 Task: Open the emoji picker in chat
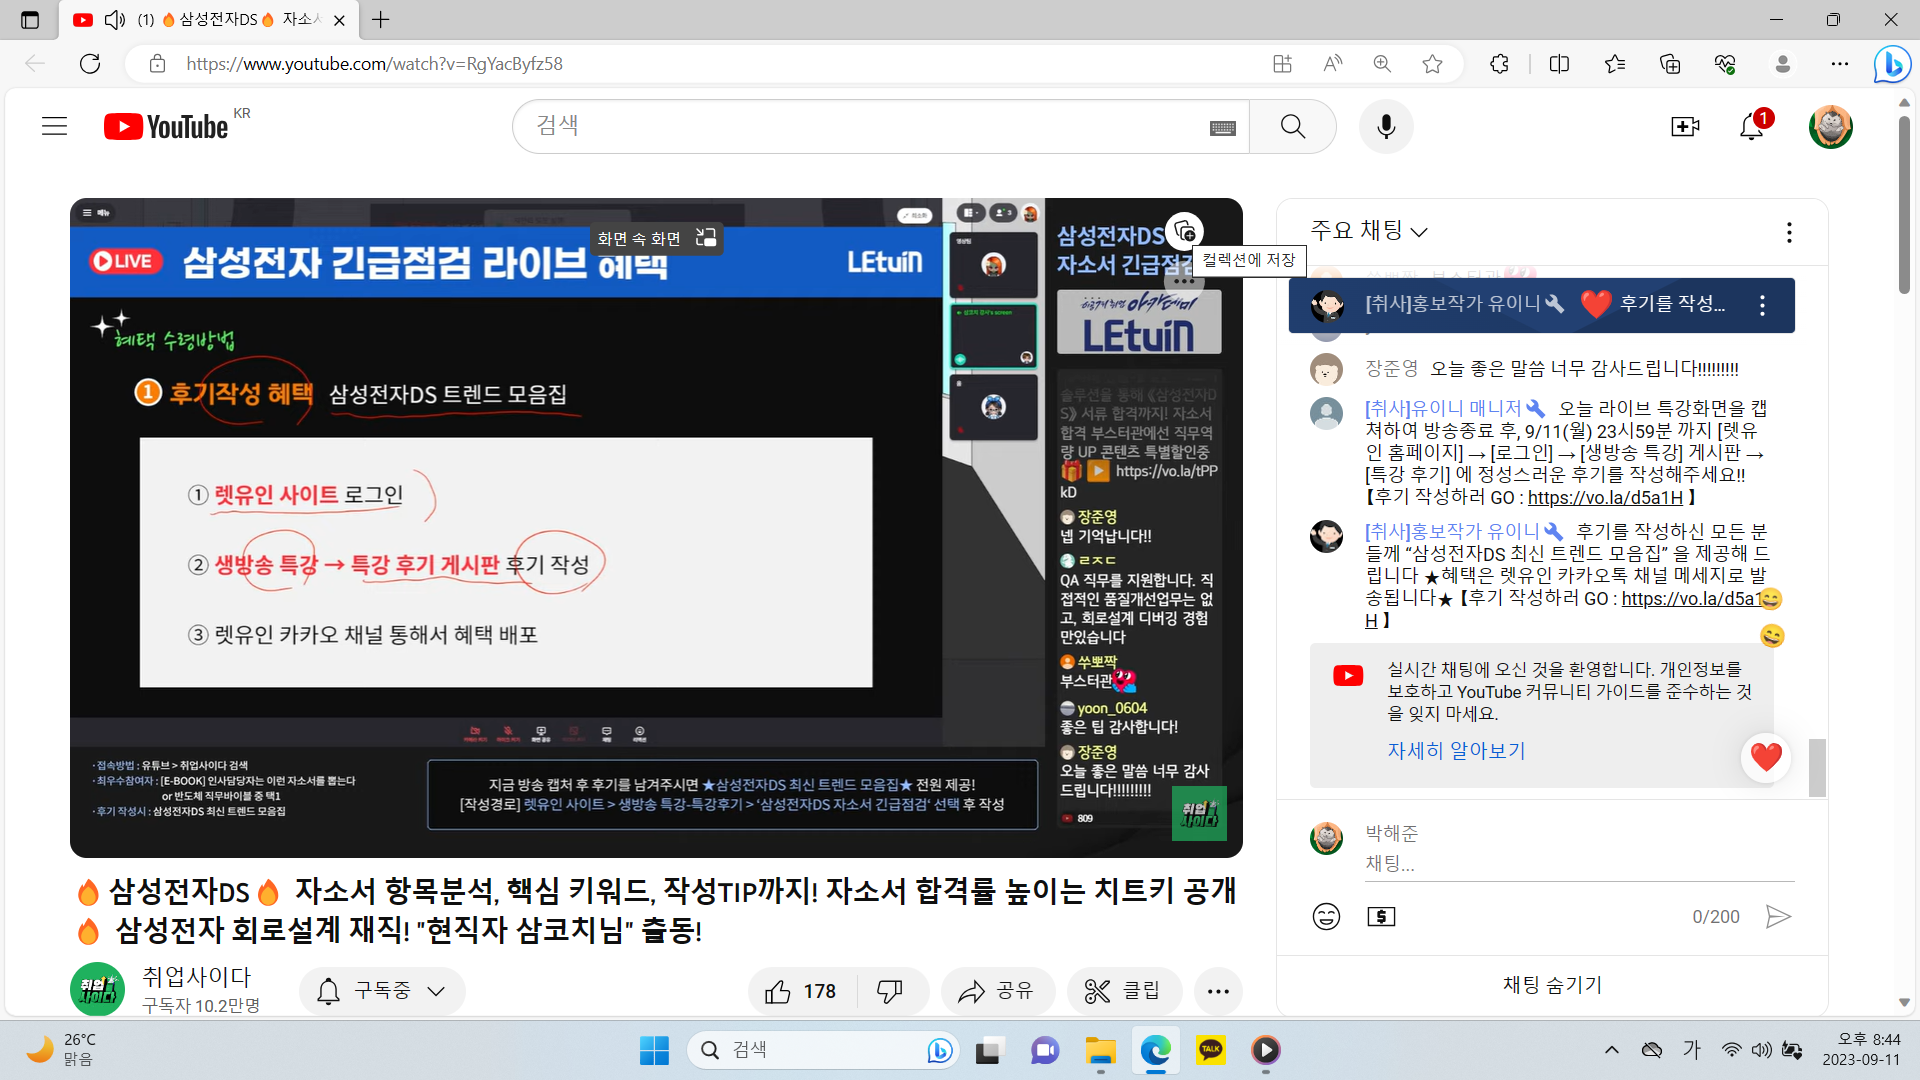[1326, 916]
